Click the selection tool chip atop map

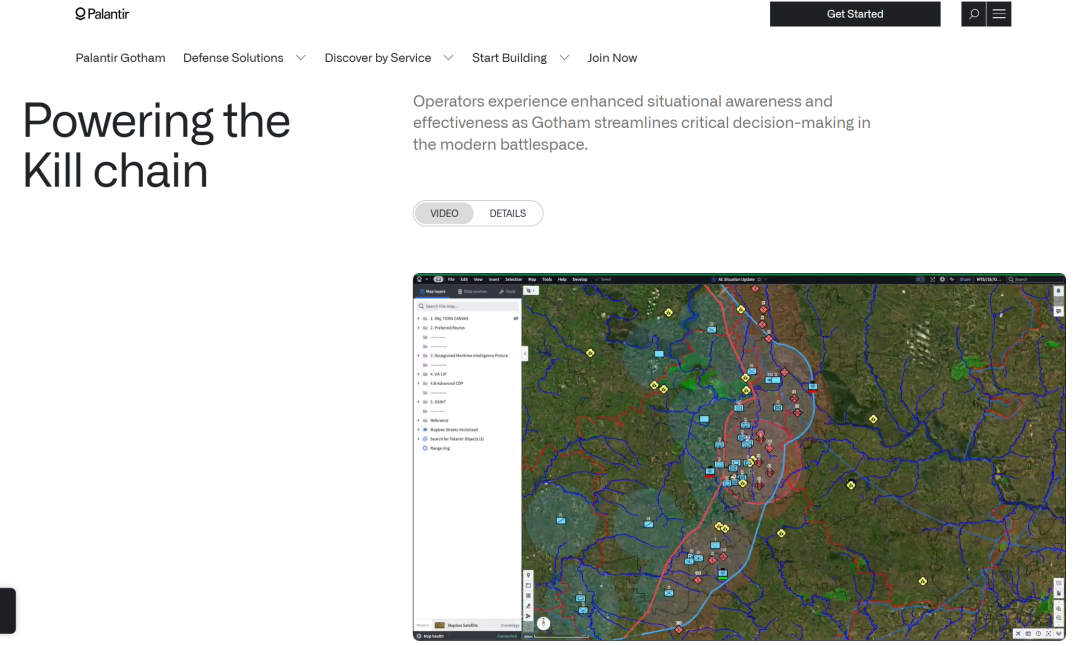tap(531, 291)
